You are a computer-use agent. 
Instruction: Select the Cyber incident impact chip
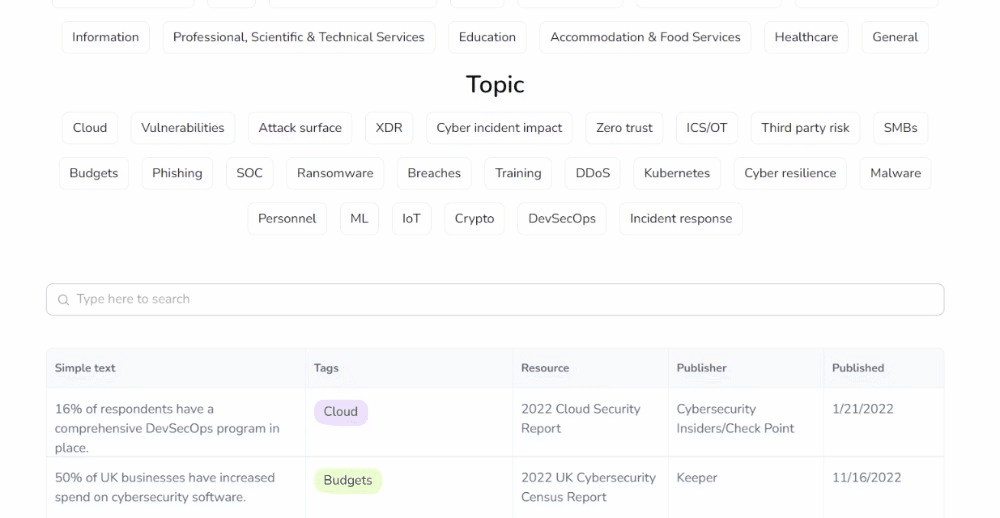pos(499,128)
